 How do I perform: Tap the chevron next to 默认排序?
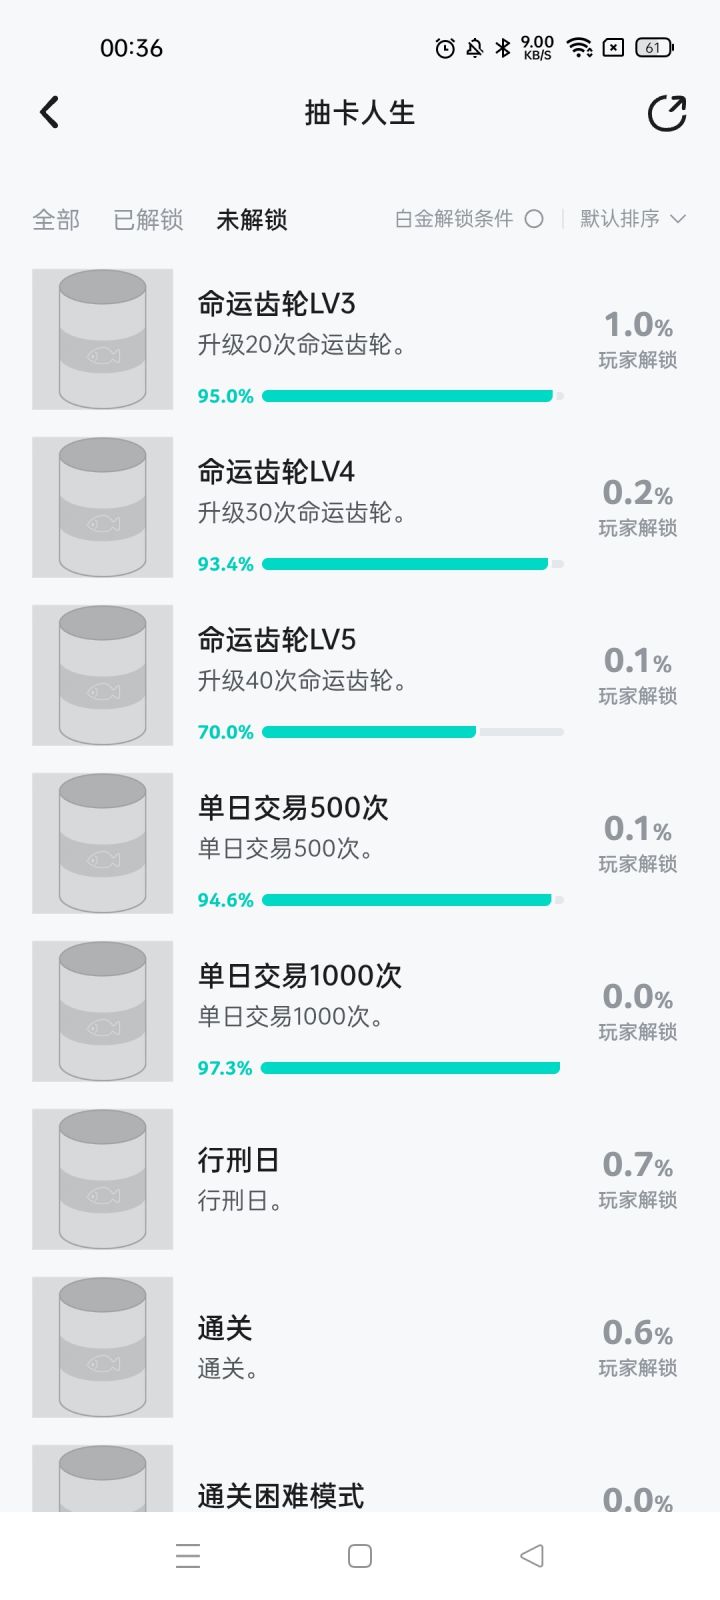pyautogui.click(x=678, y=219)
